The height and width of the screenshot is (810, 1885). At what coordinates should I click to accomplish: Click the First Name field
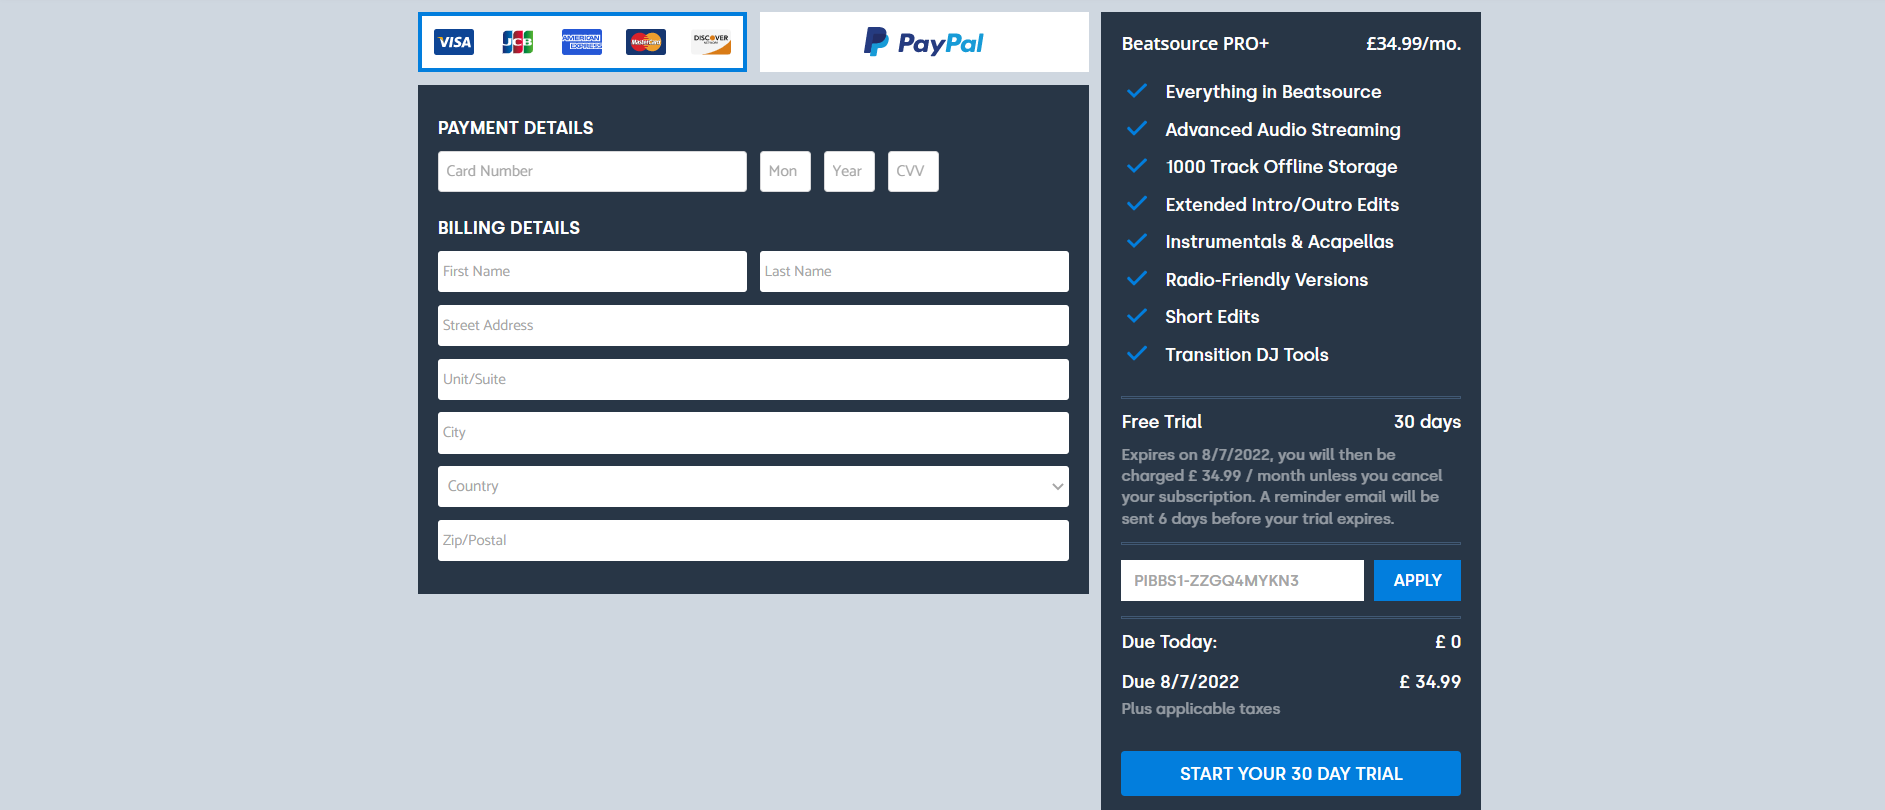click(x=592, y=271)
